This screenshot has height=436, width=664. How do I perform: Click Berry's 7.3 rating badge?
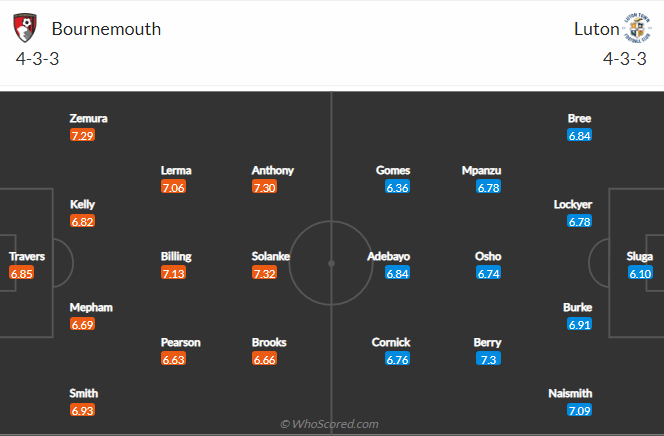pyautogui.click(x=488, y=359)
